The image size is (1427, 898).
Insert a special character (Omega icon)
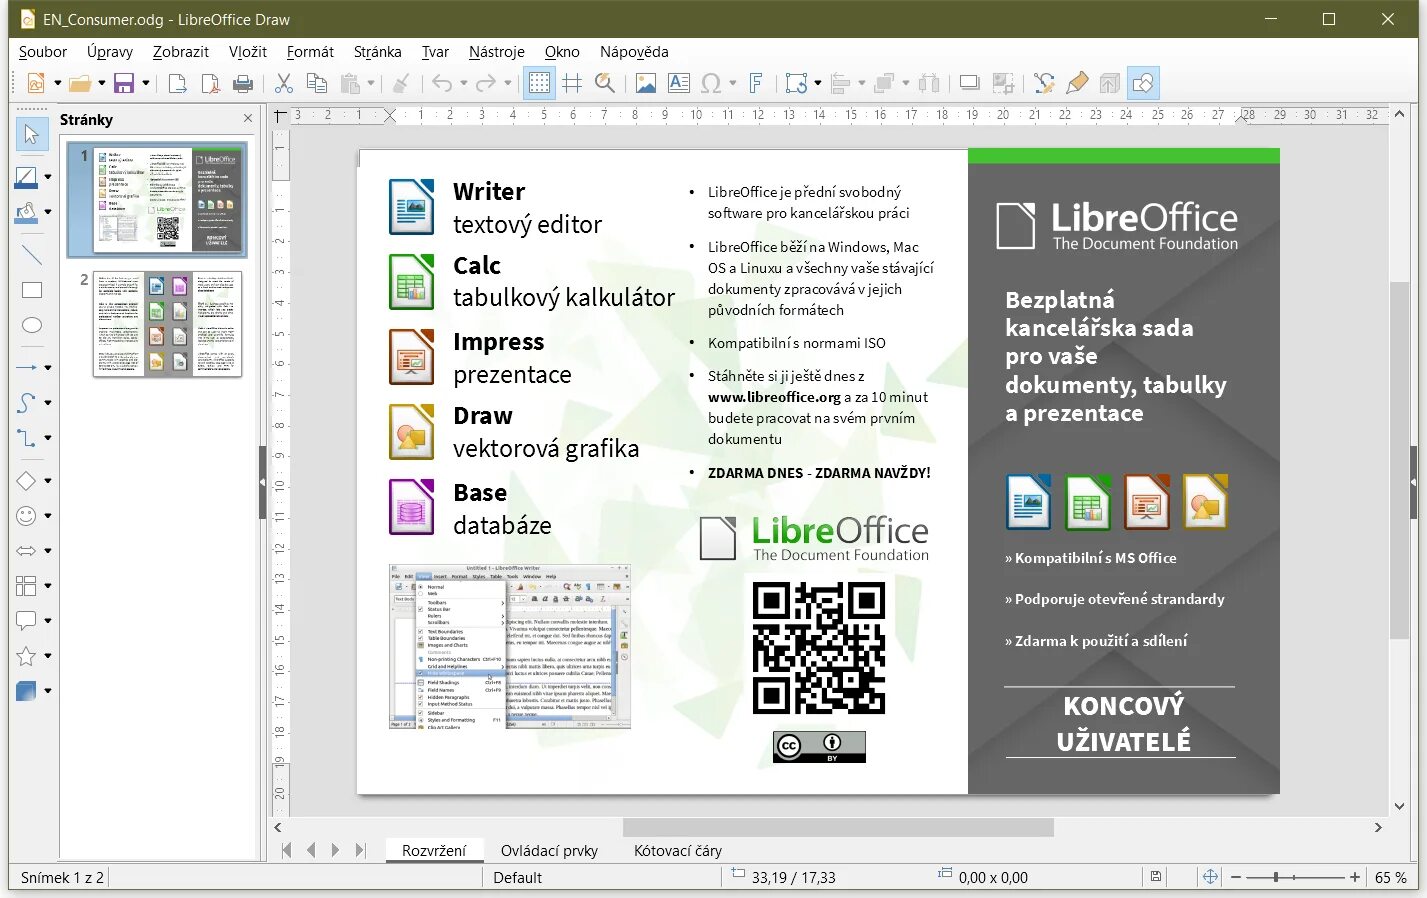tap(712, 84)
